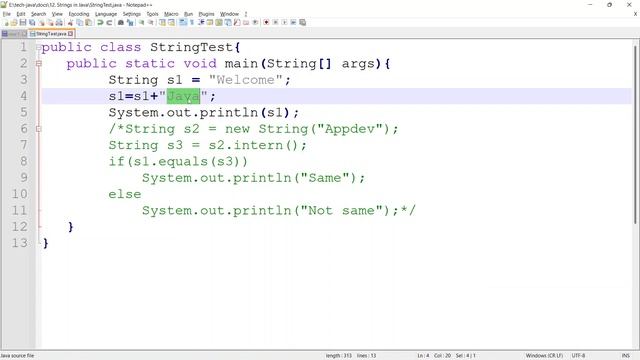The width and height of the screenshot is (640, 360).
Task: Click the Playback macro icon
Action: (x=284, y=22)
